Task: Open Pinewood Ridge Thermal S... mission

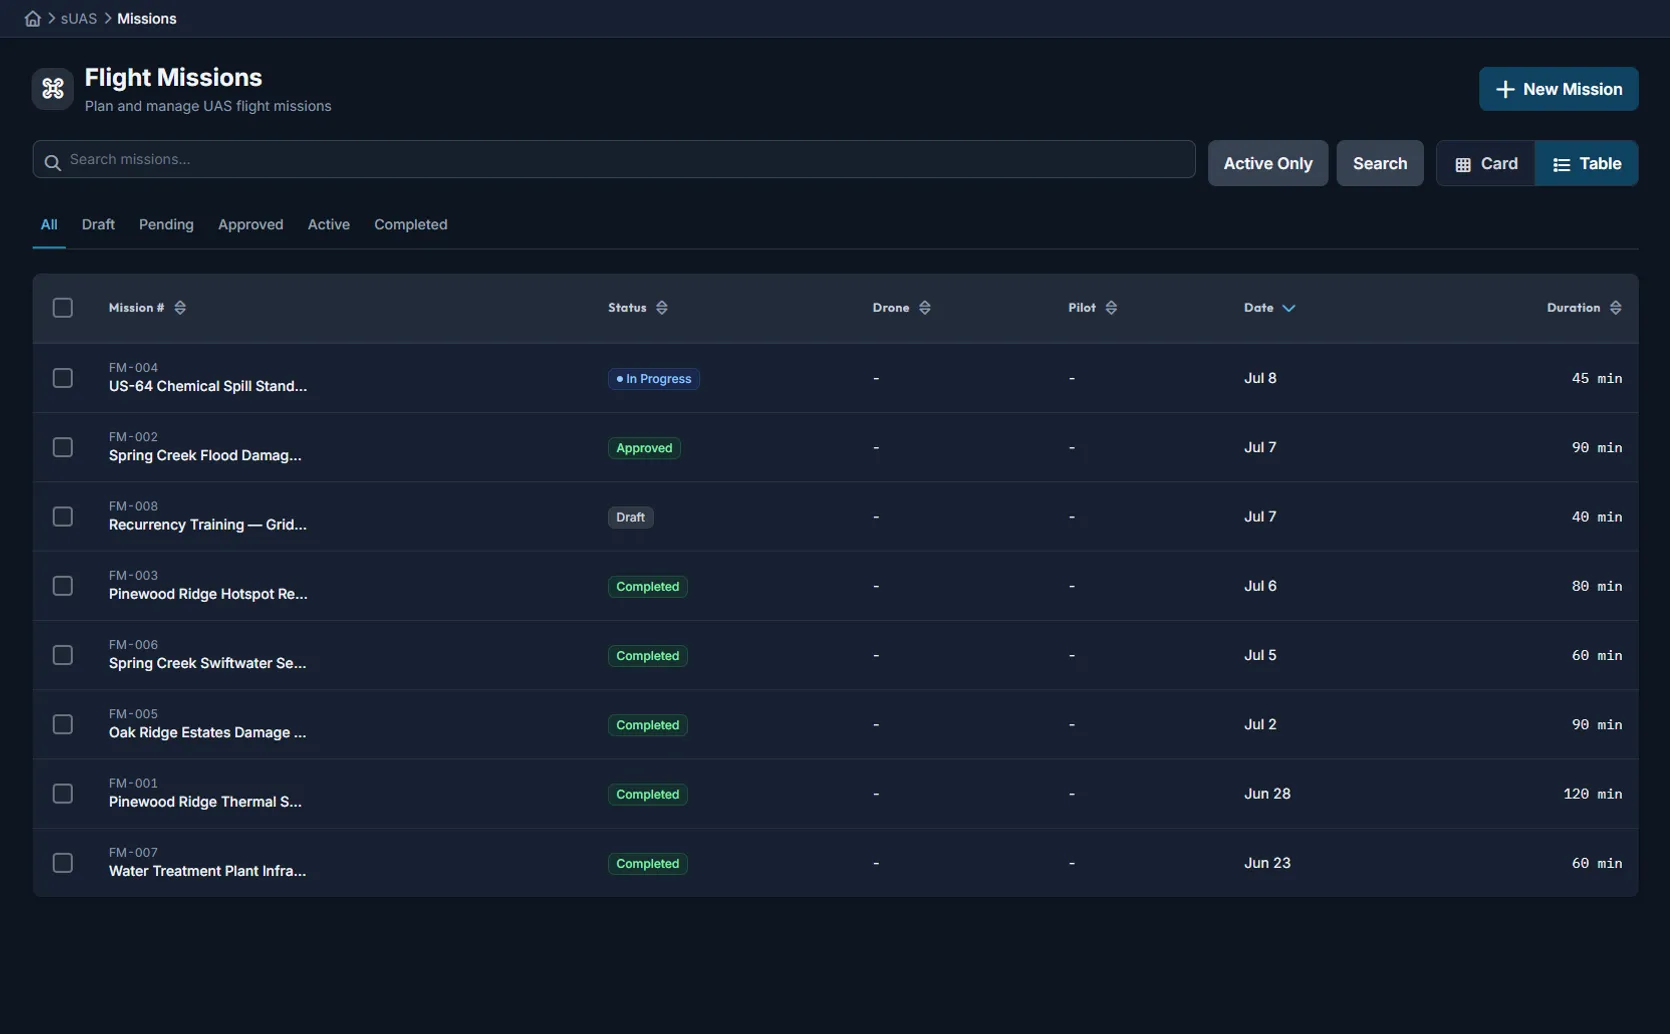Action: (x=205, y=802)
